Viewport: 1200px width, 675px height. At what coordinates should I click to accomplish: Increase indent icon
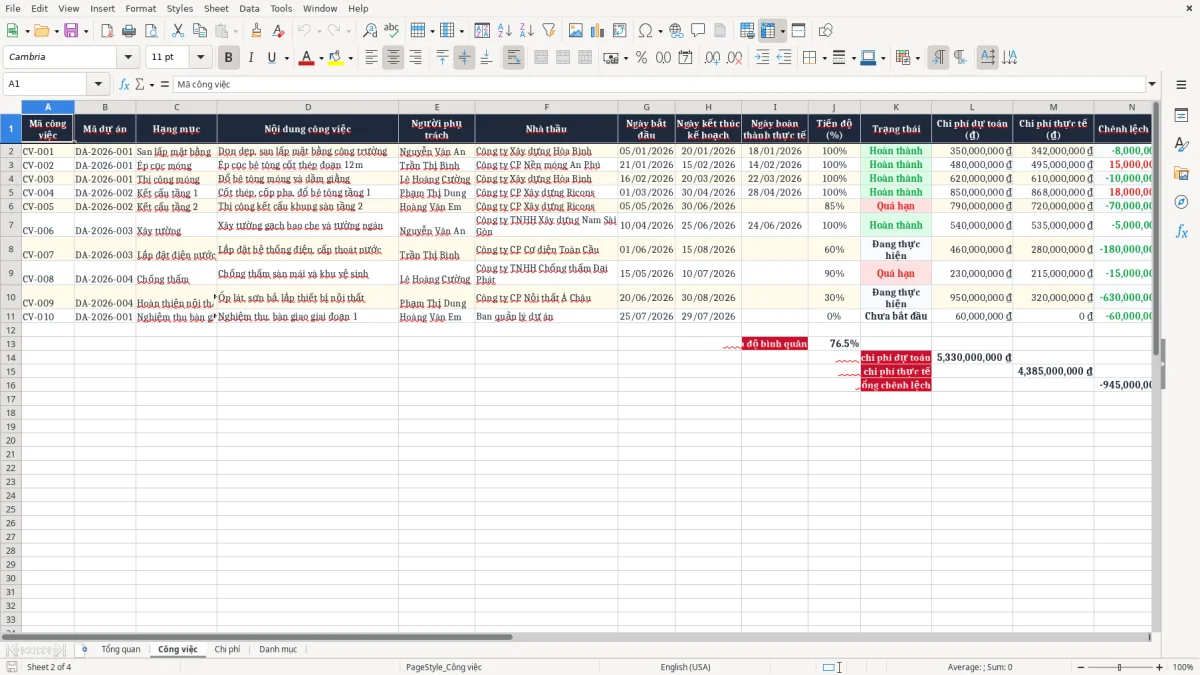pos(762,58)
